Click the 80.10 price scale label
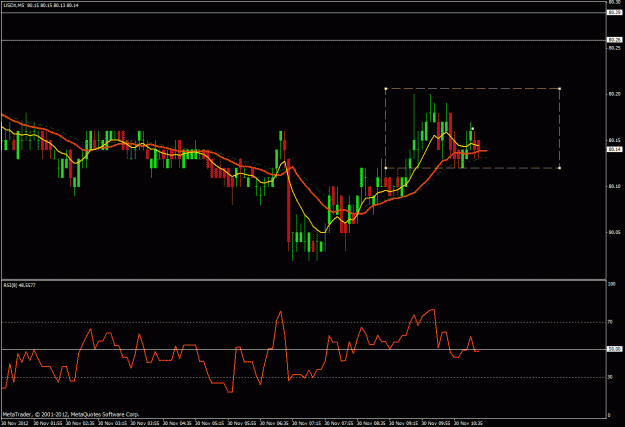The image size is (625, 427). click(x=614, y=186)
